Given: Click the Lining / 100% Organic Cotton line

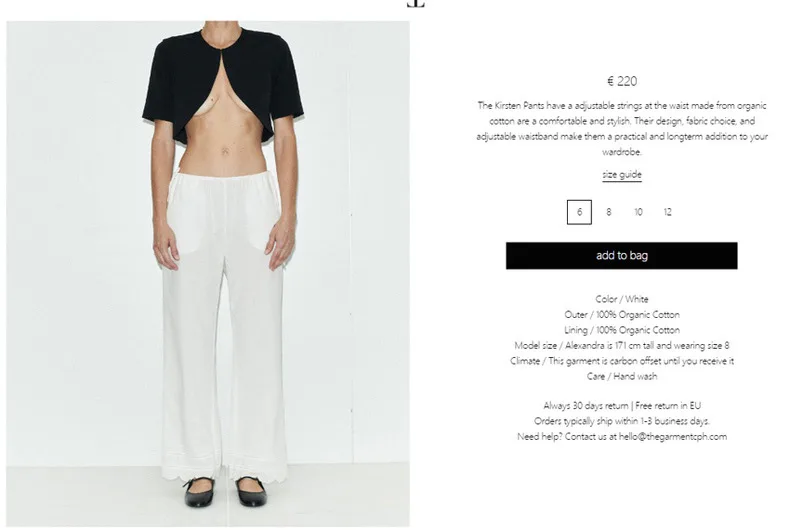Looking at the screenshot, I should [622, 330].
